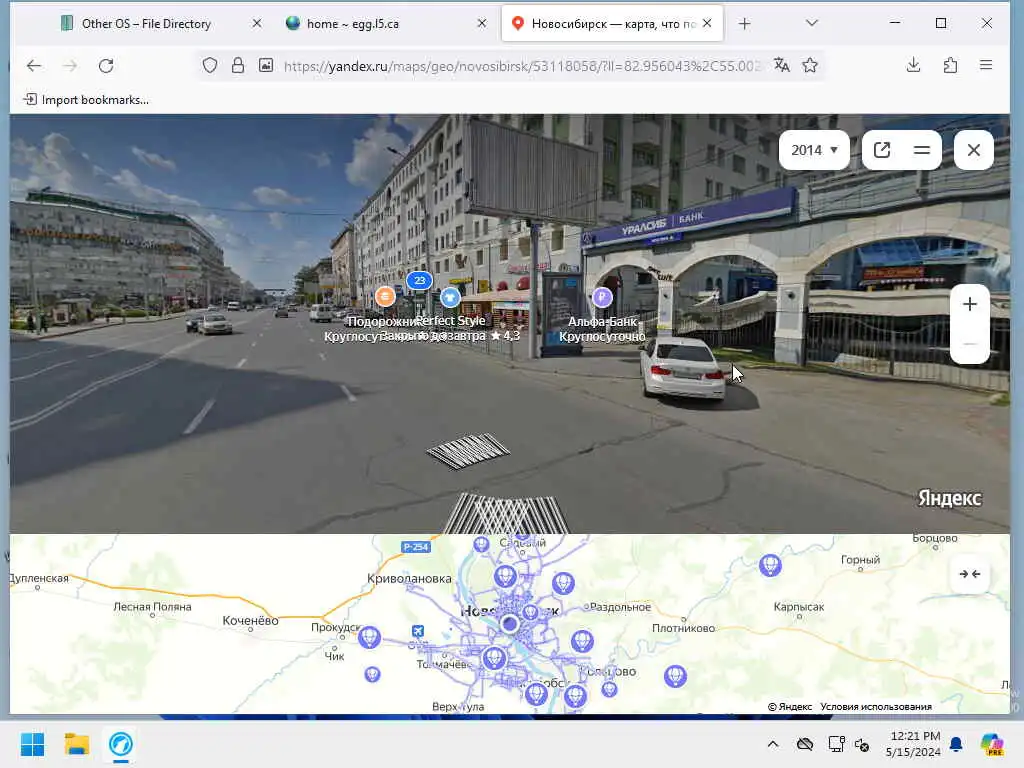Zoom in the panorama with plus button
This screenshot has width=1024, height=768.
(970, 304)
